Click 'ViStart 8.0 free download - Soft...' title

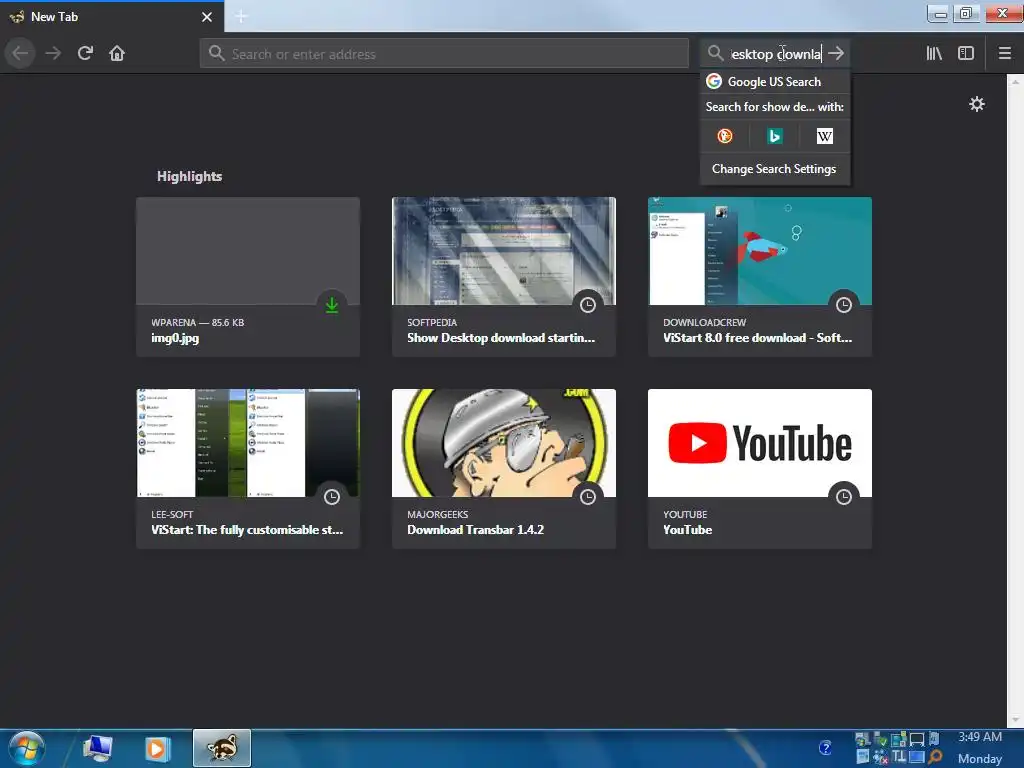758,338
